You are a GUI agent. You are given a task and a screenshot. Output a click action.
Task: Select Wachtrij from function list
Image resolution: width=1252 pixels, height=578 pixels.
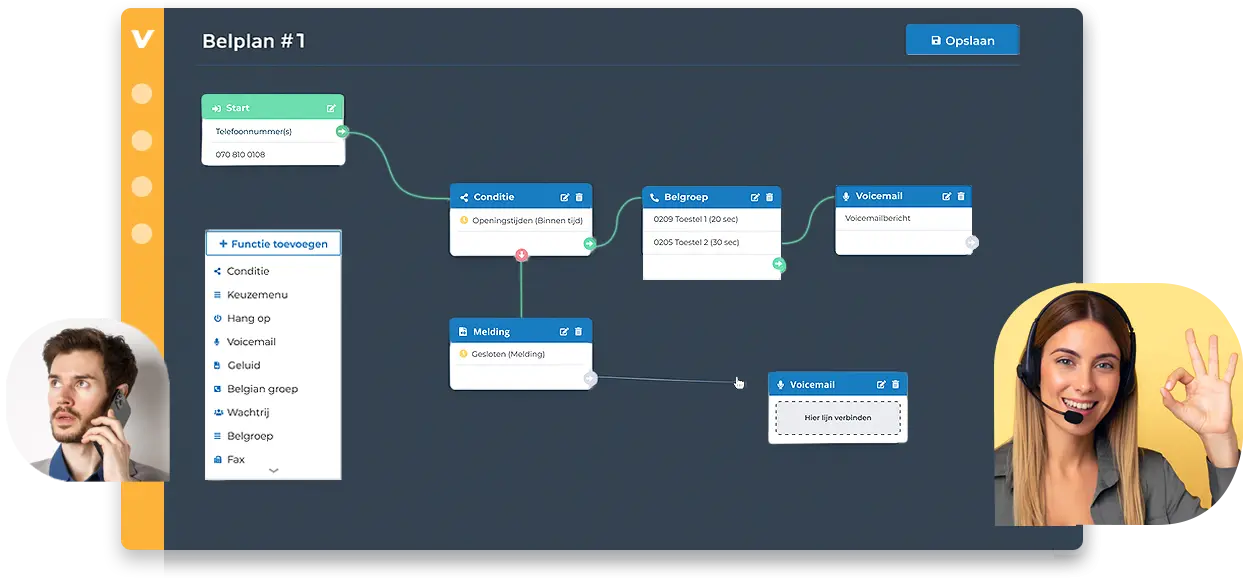(x=248, y=412)
